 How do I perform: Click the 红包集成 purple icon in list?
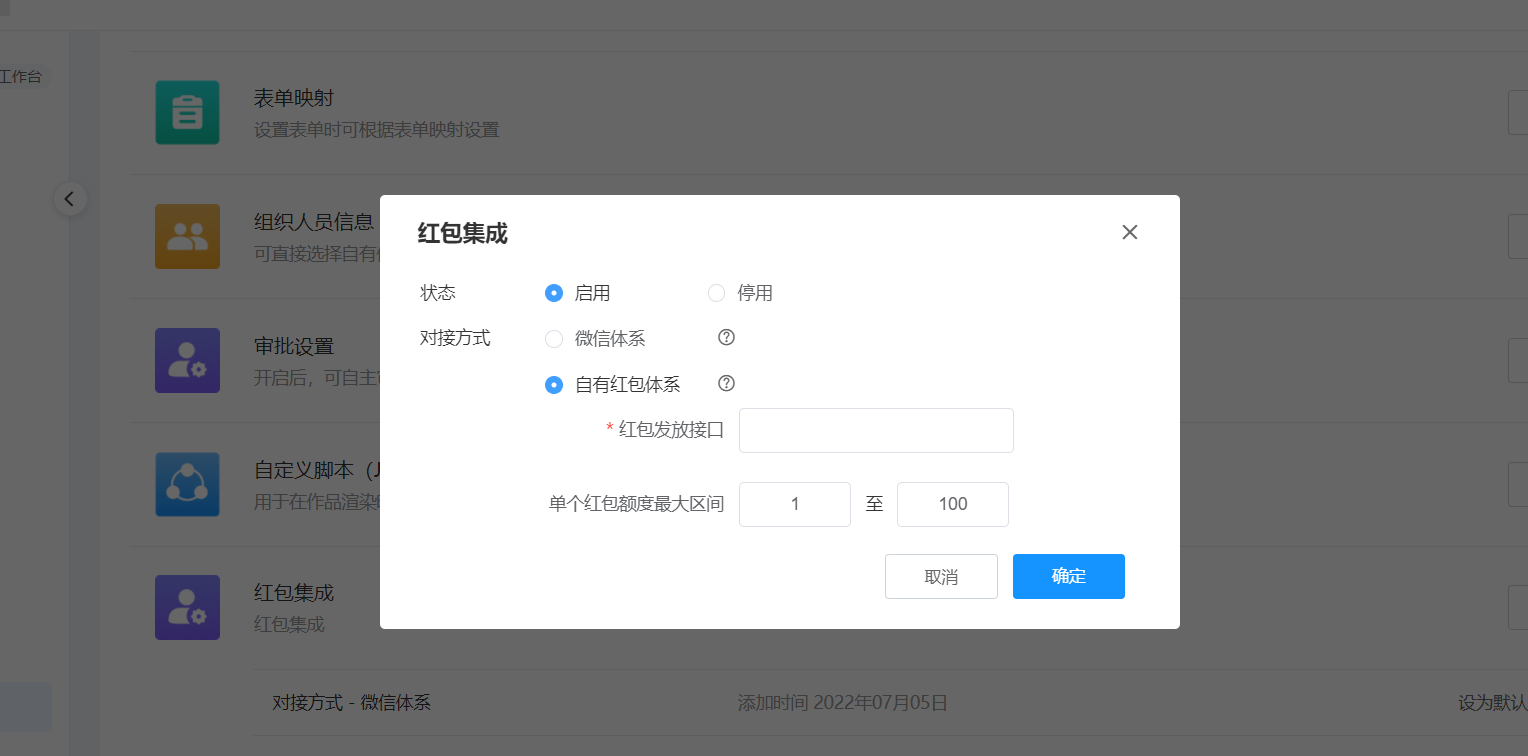point(187,607)
